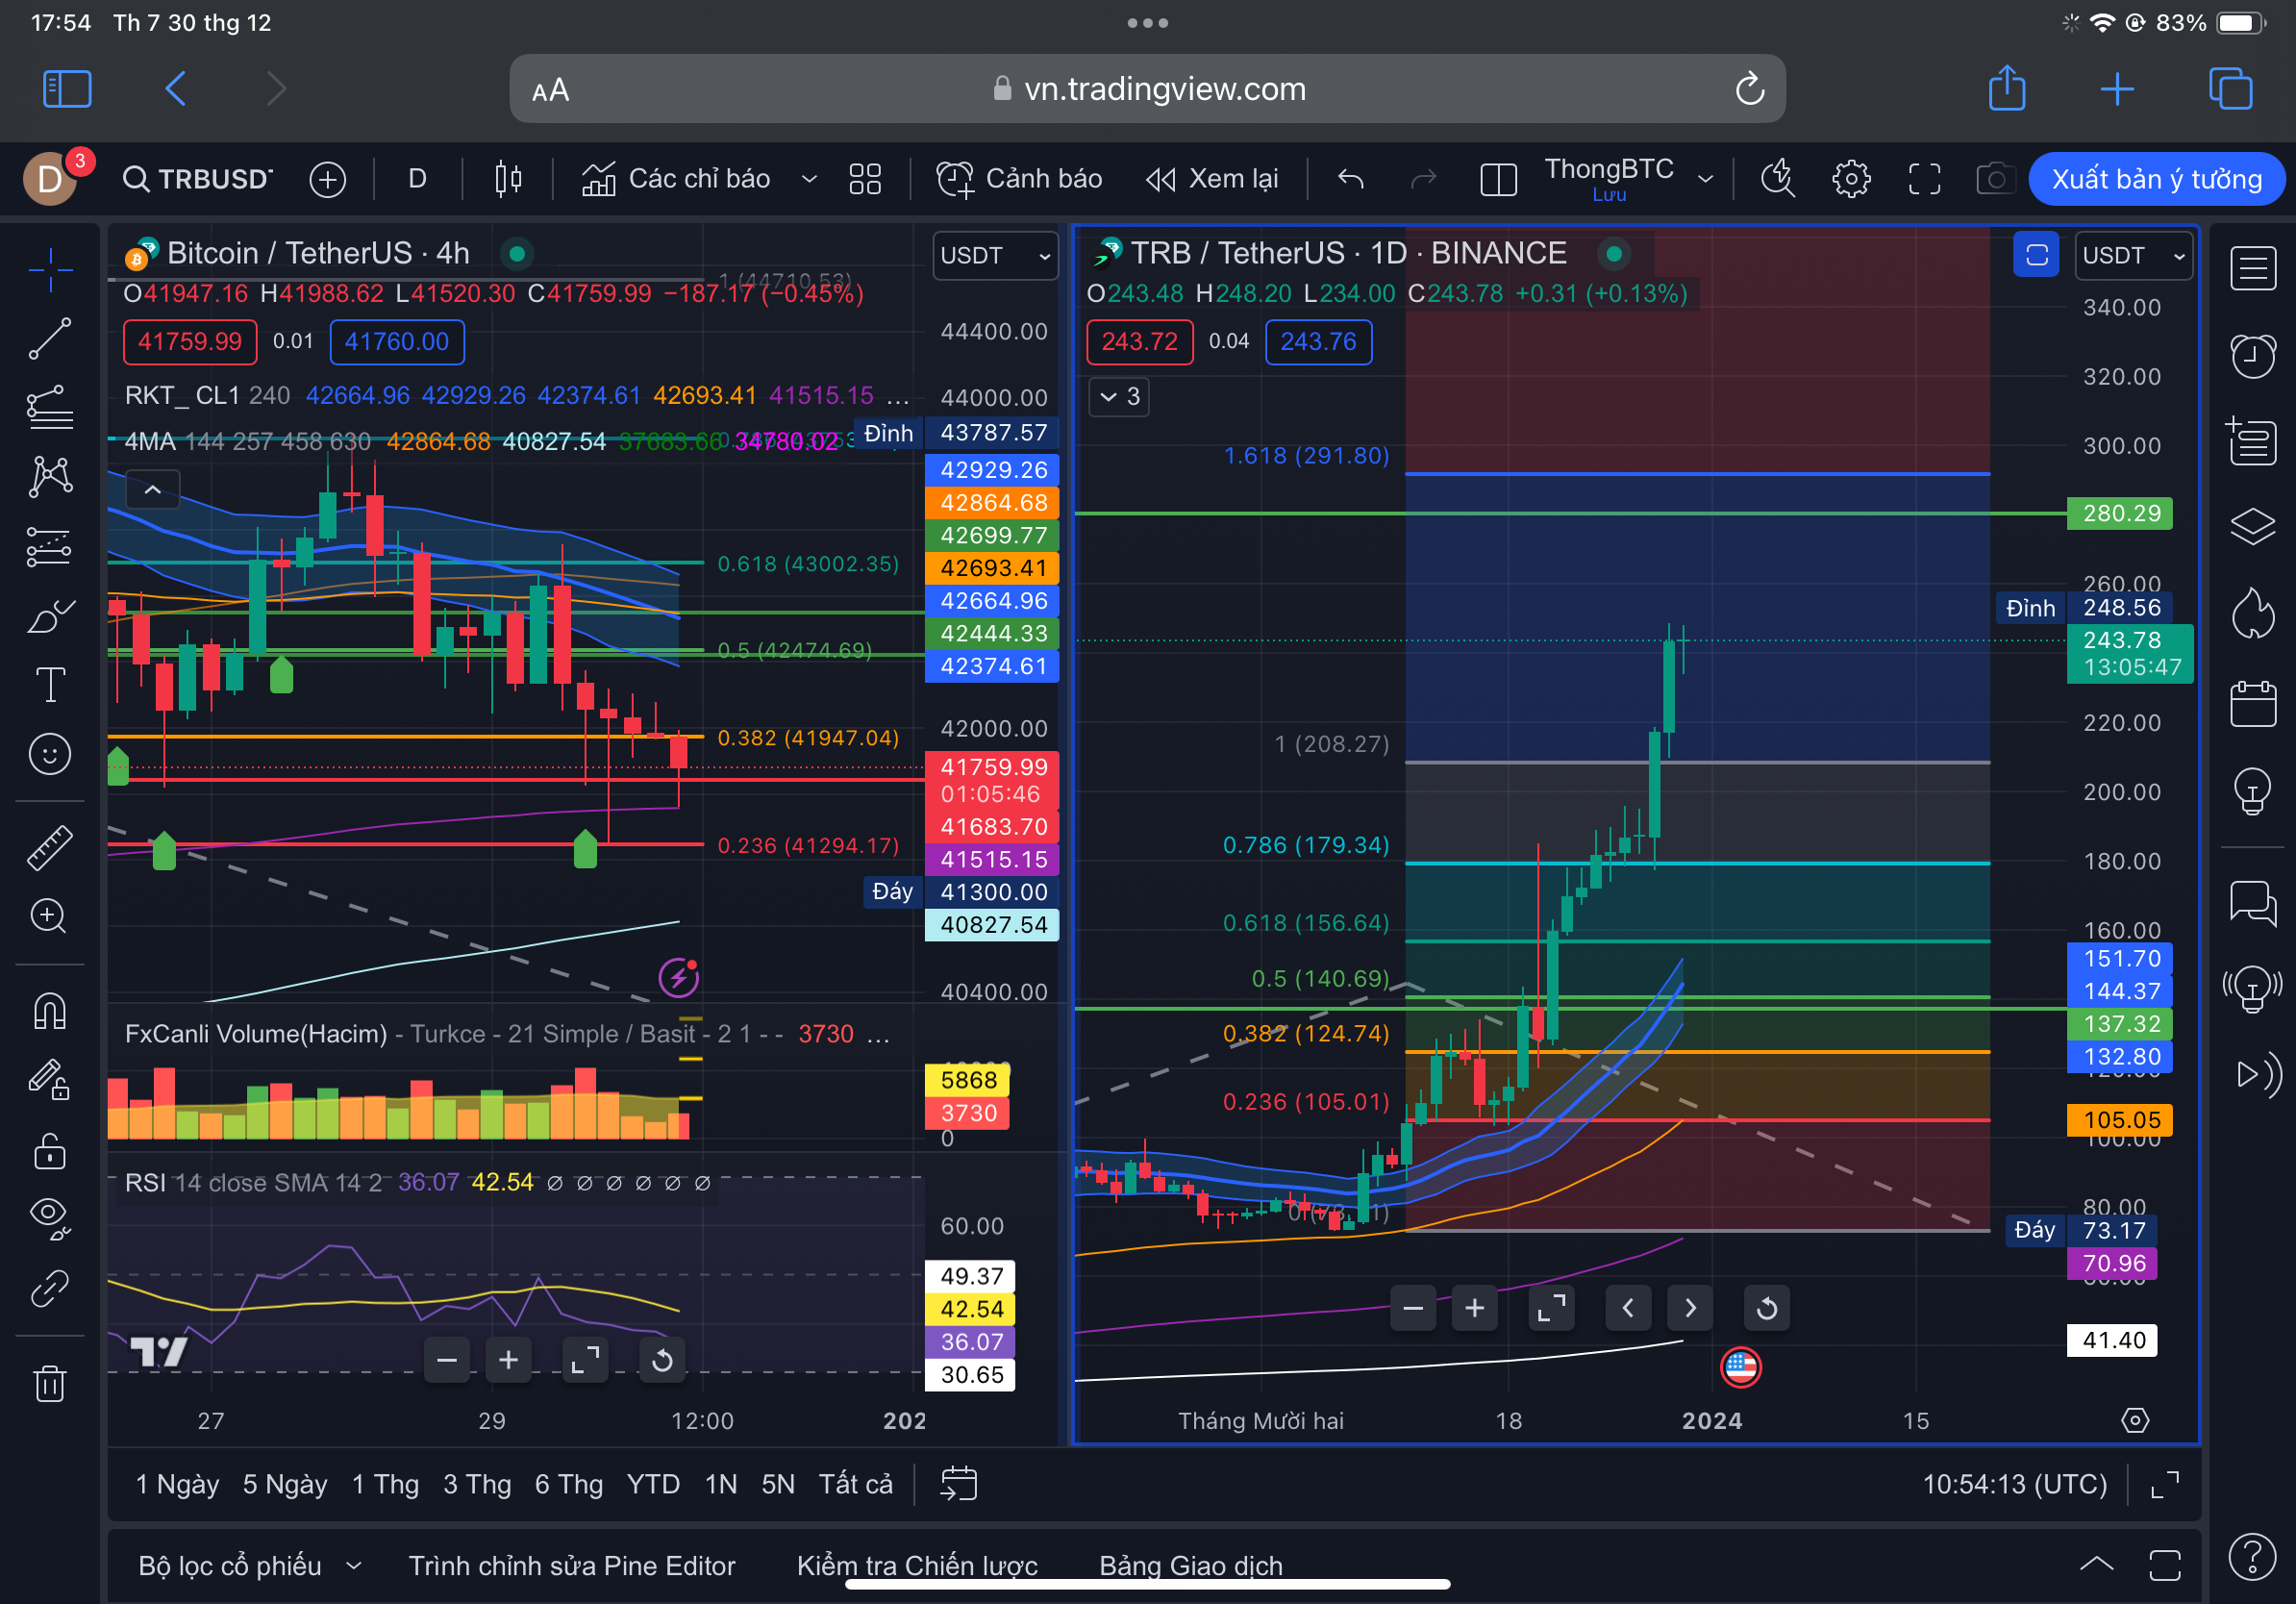Open the watchlist panel in right sidebar
2296x1604 pixels.
pos(2252,269)
